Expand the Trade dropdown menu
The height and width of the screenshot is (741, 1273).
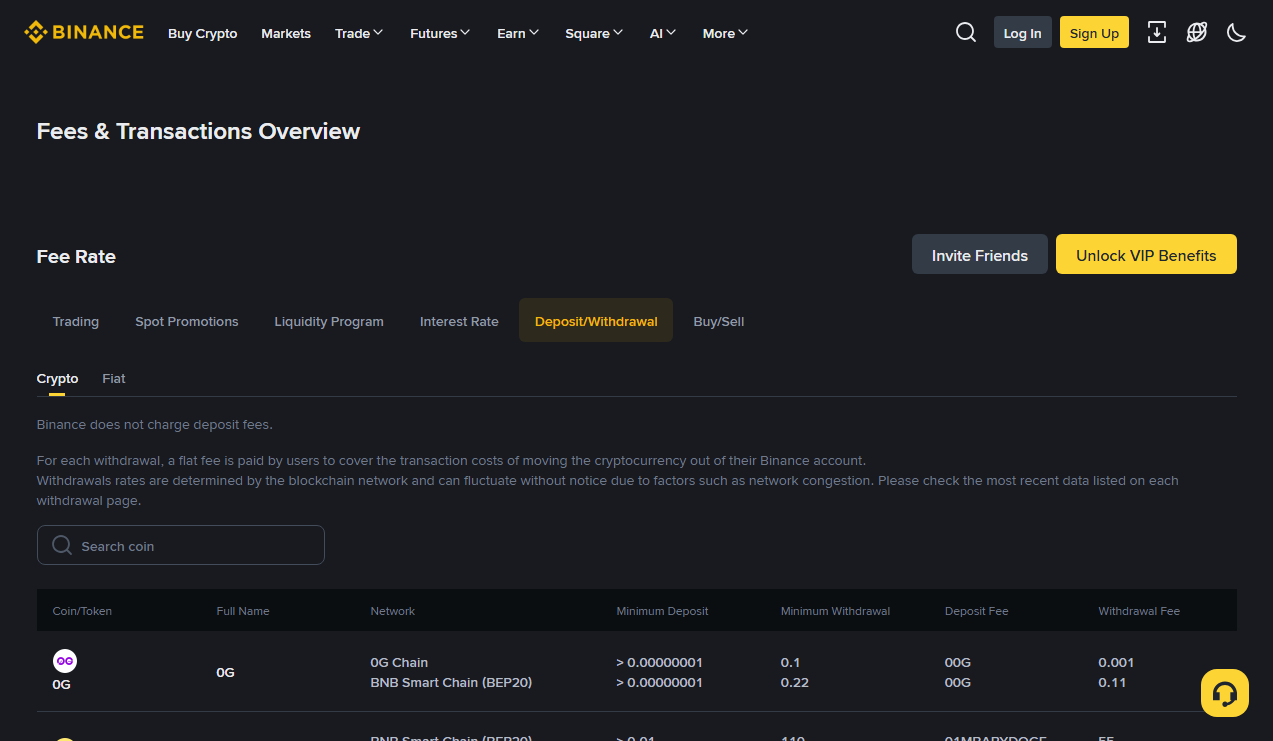tap(359, 33)
